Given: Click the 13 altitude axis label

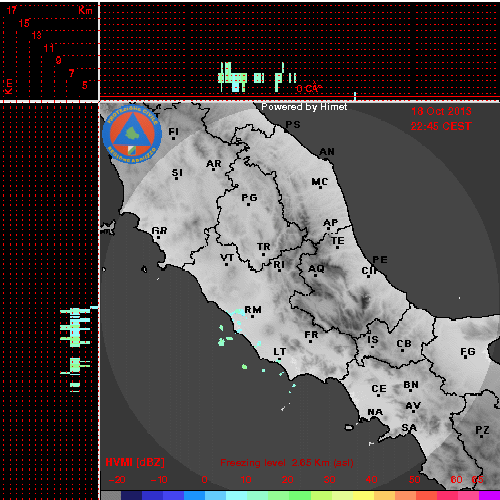Looking at the screenshot, I should pos(37,35).
